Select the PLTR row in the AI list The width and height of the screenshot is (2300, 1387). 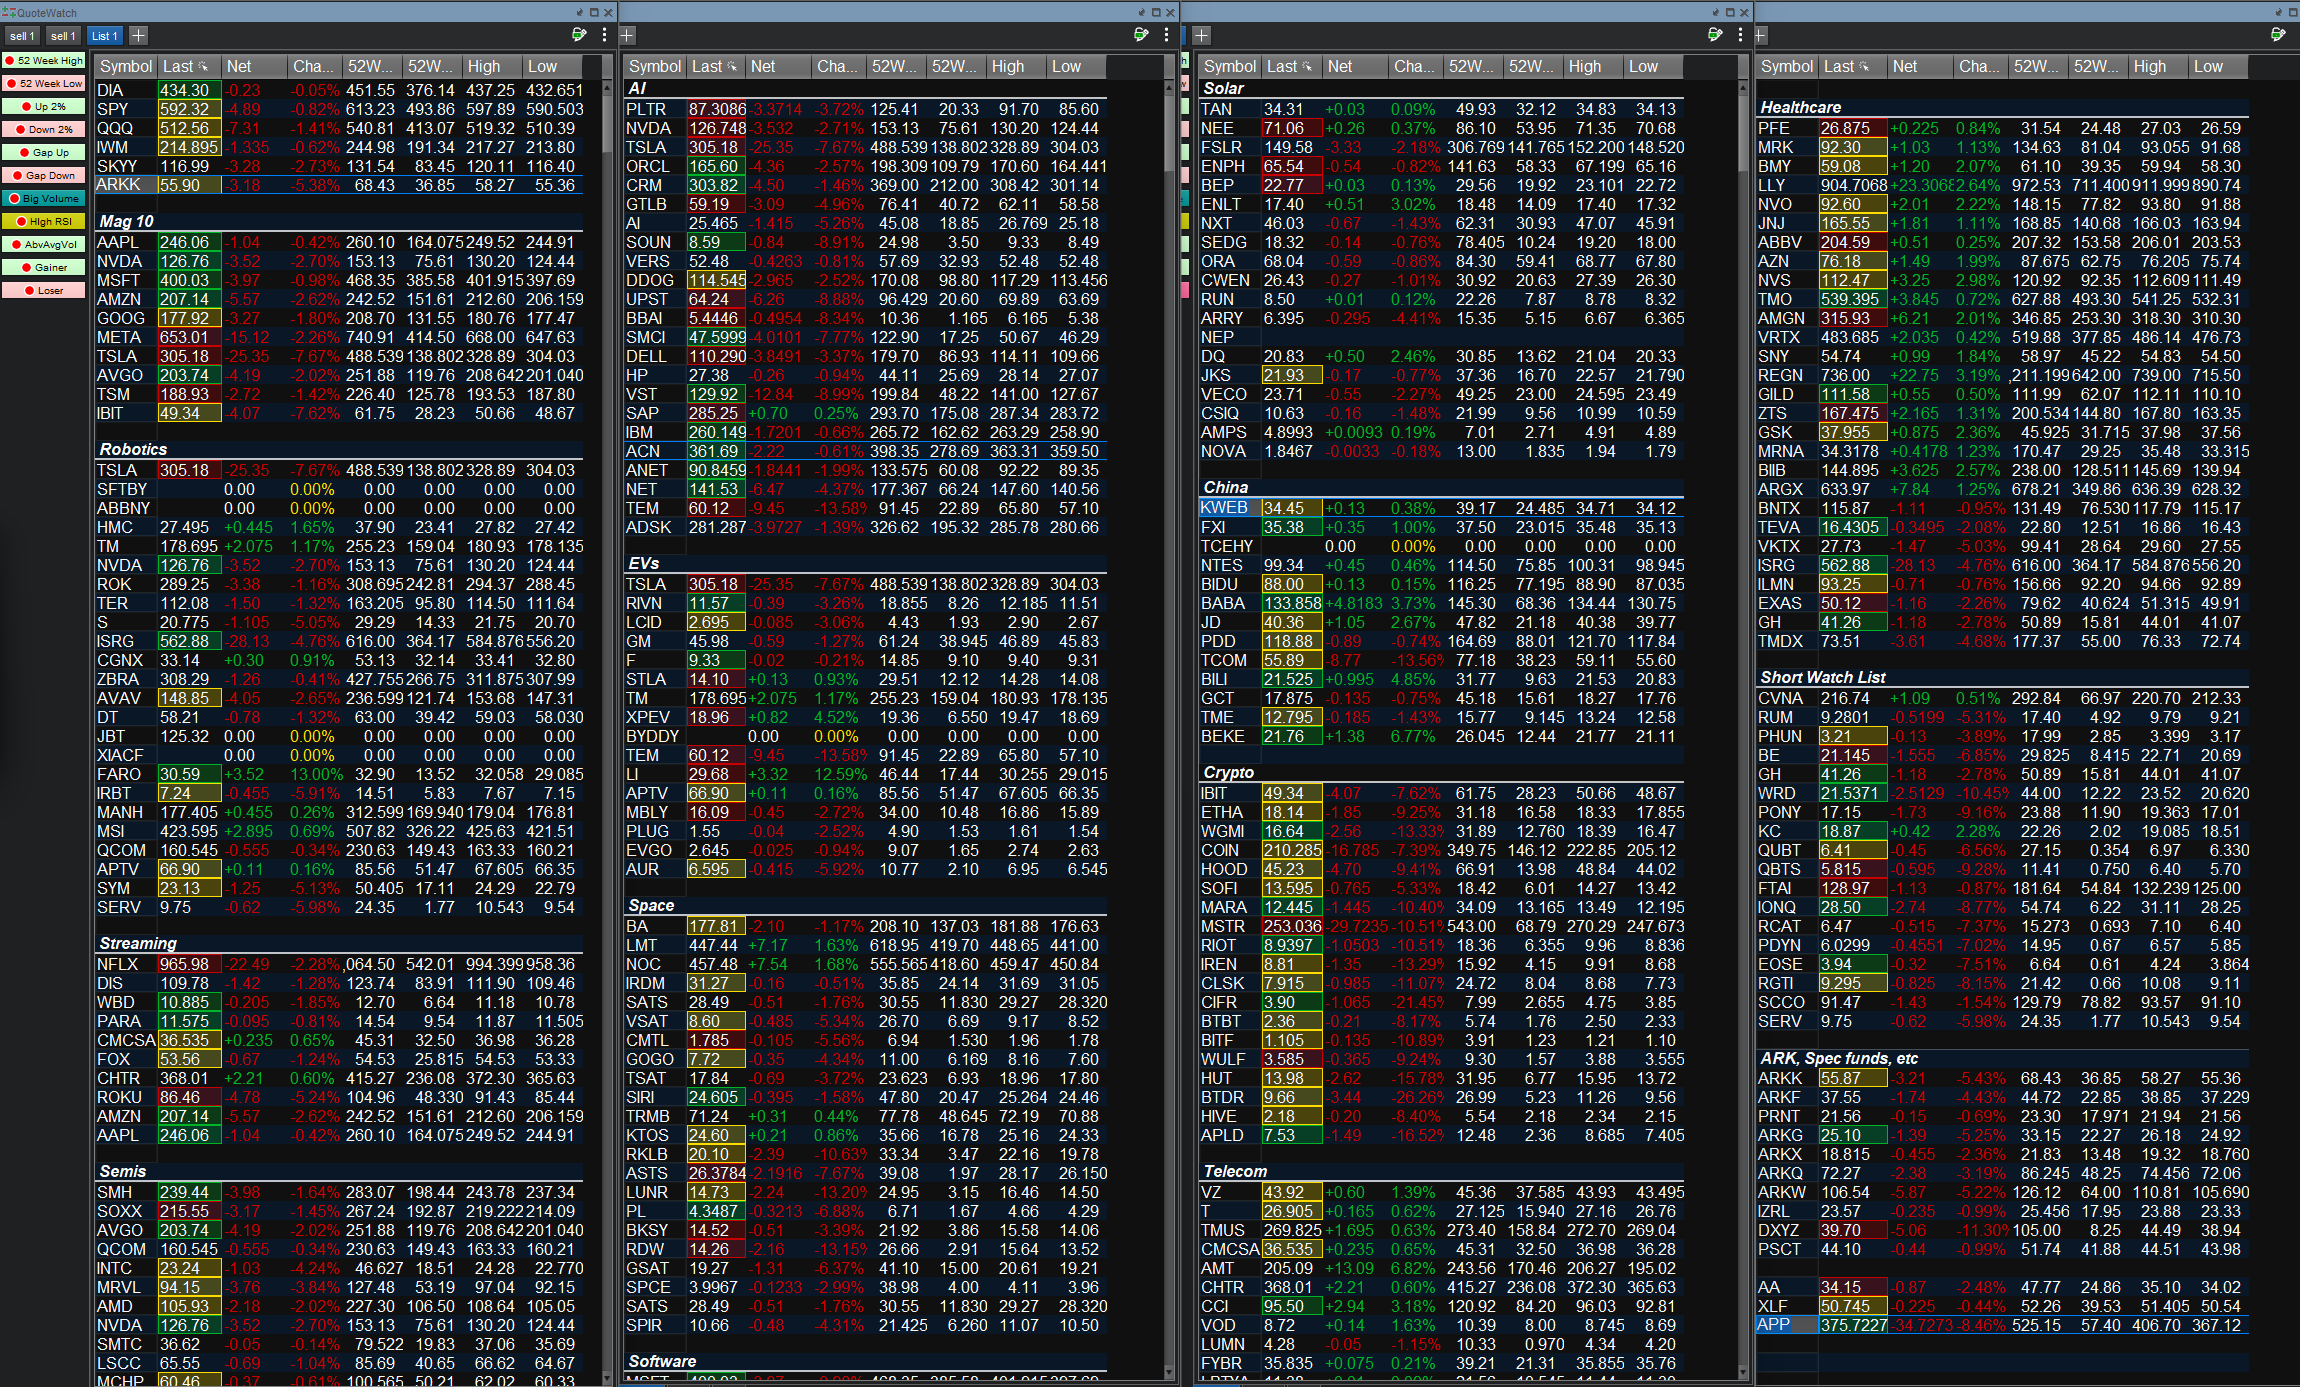coord(866,109)
